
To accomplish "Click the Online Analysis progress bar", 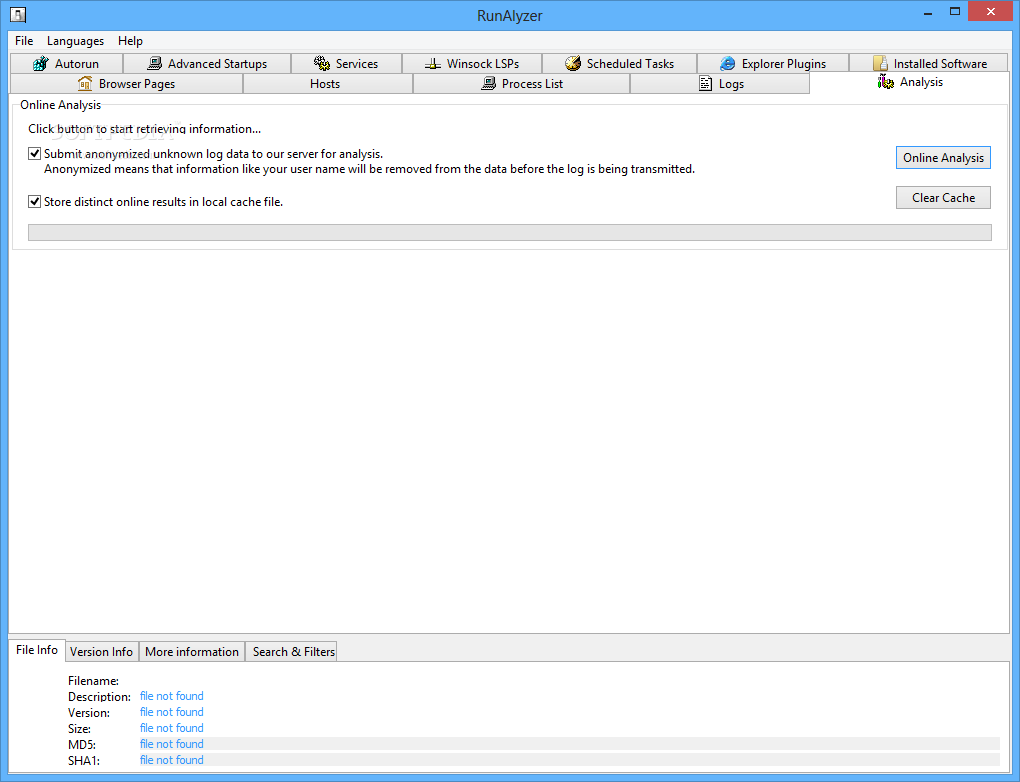I will coord(510,232).
